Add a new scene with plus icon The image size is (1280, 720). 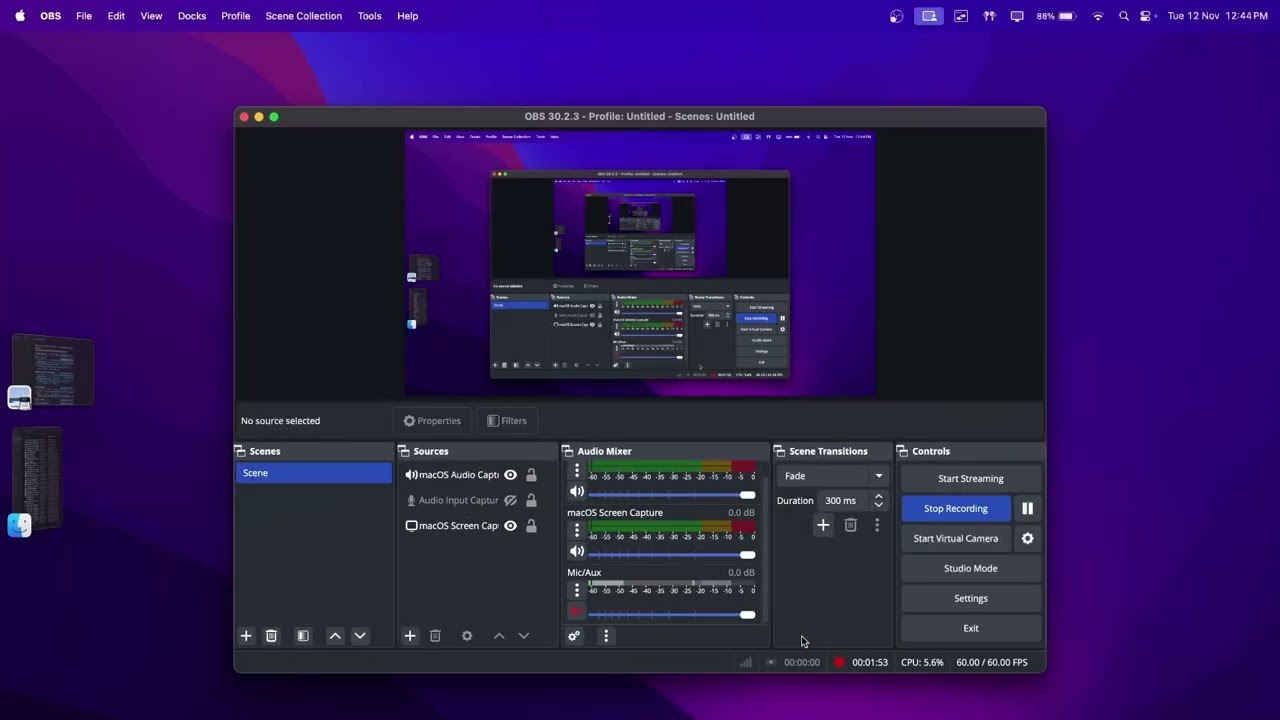246,636
